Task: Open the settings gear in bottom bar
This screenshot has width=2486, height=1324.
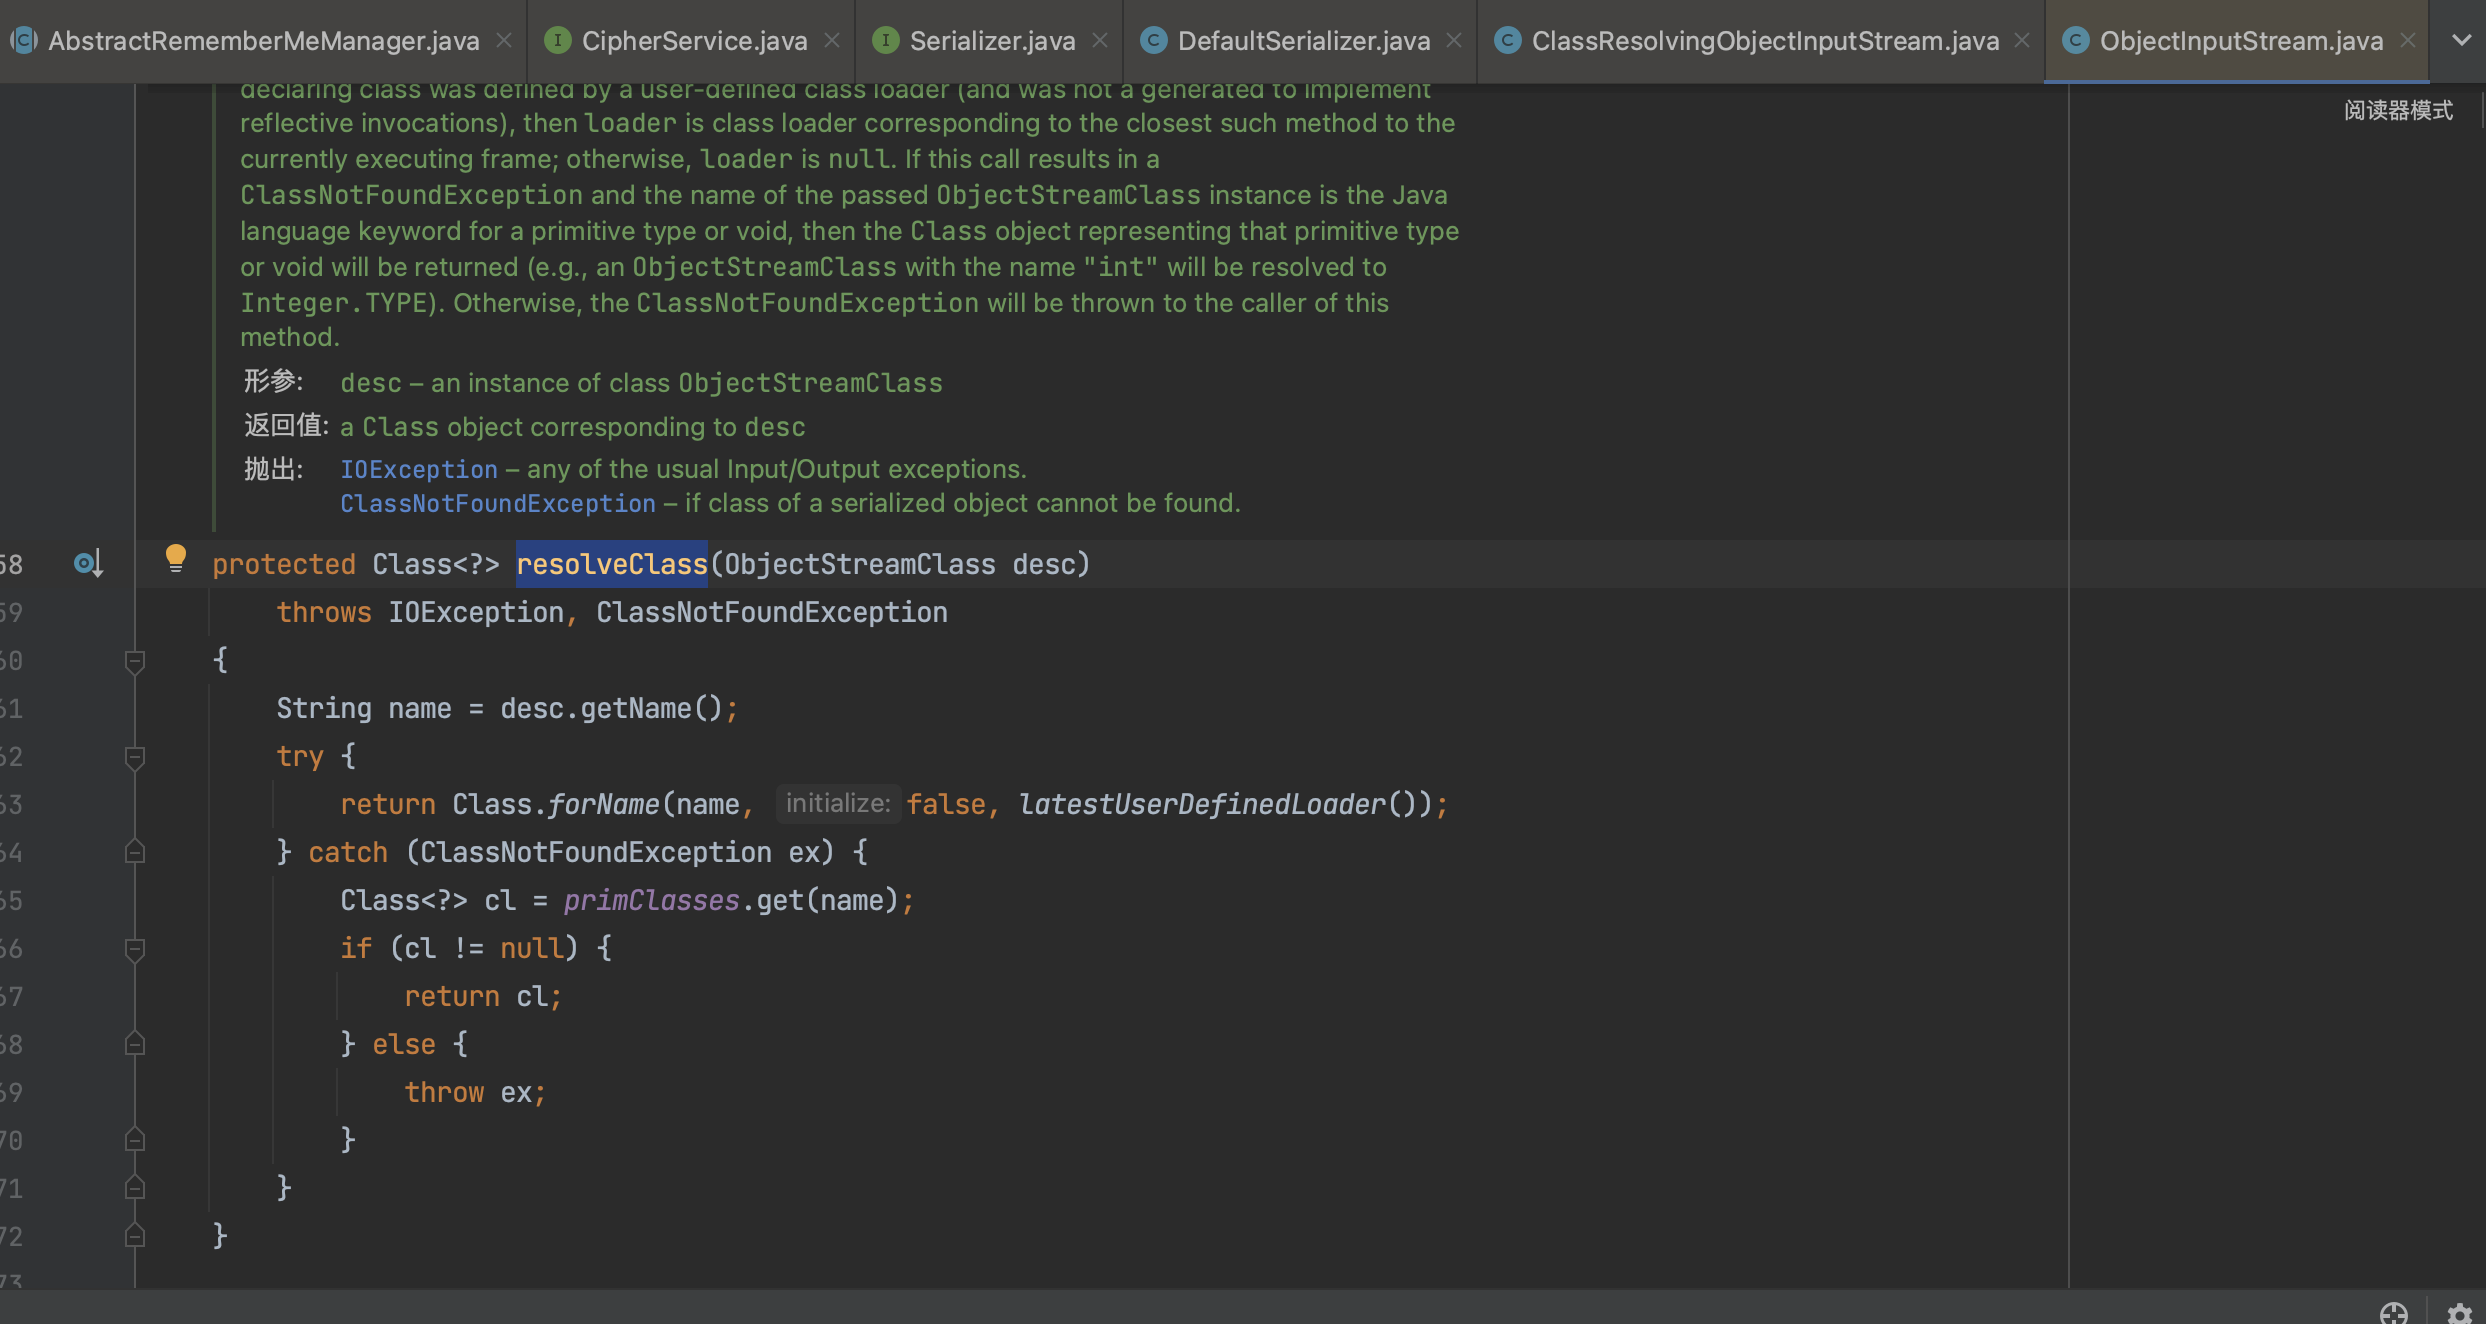Action: pyautogui.click(x=2459, y=1314)
